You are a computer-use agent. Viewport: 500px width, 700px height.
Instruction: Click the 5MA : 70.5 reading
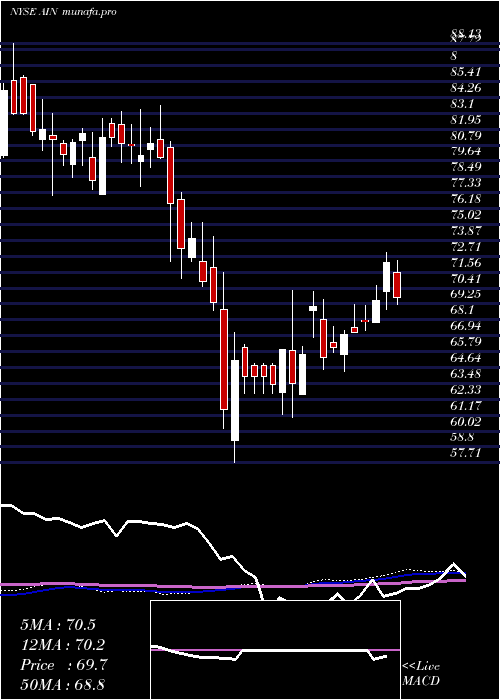[58, 625]
